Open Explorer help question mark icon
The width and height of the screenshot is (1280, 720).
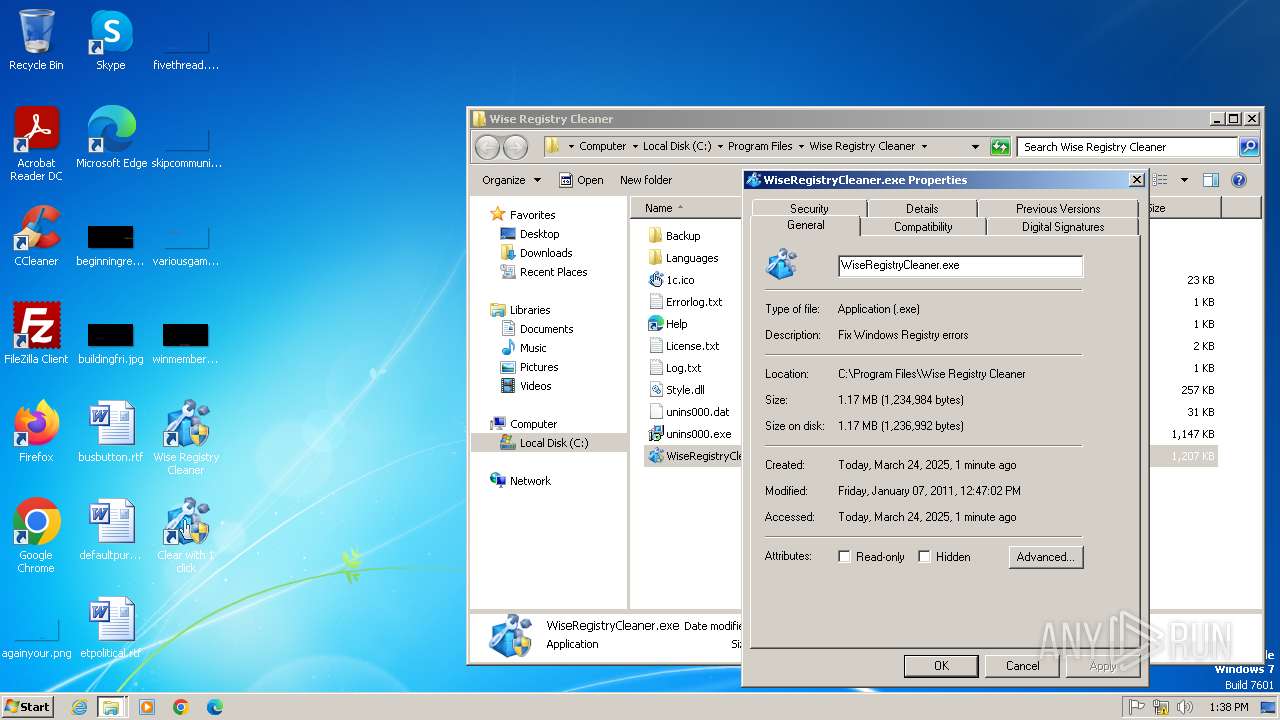[1239, 180]
